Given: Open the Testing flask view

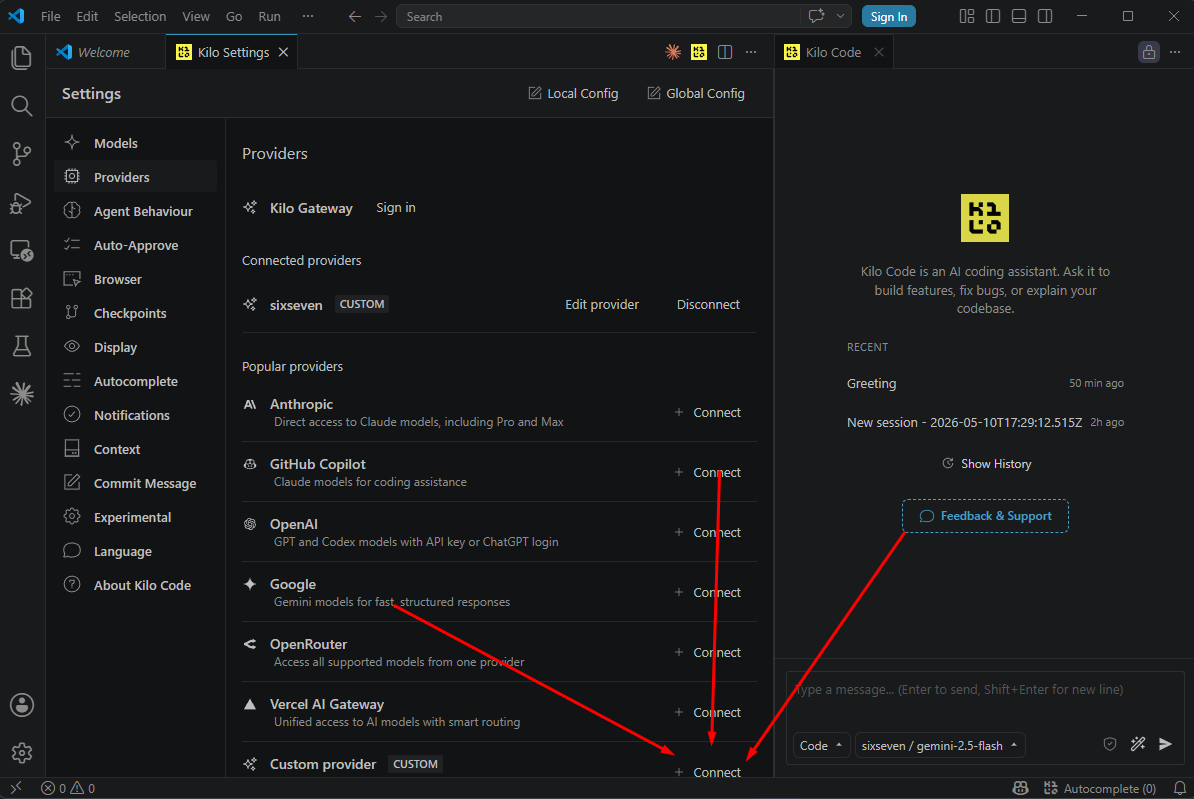Looking at the screenshot, I should point(21,346).
